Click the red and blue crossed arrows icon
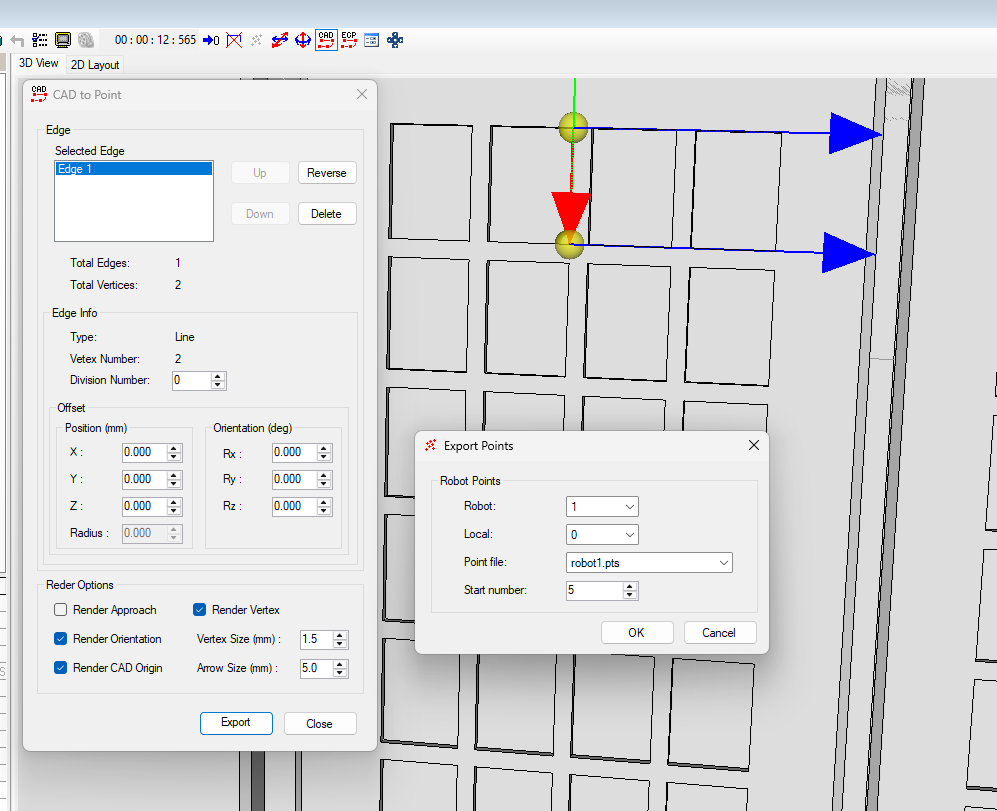 coord(280,40)
